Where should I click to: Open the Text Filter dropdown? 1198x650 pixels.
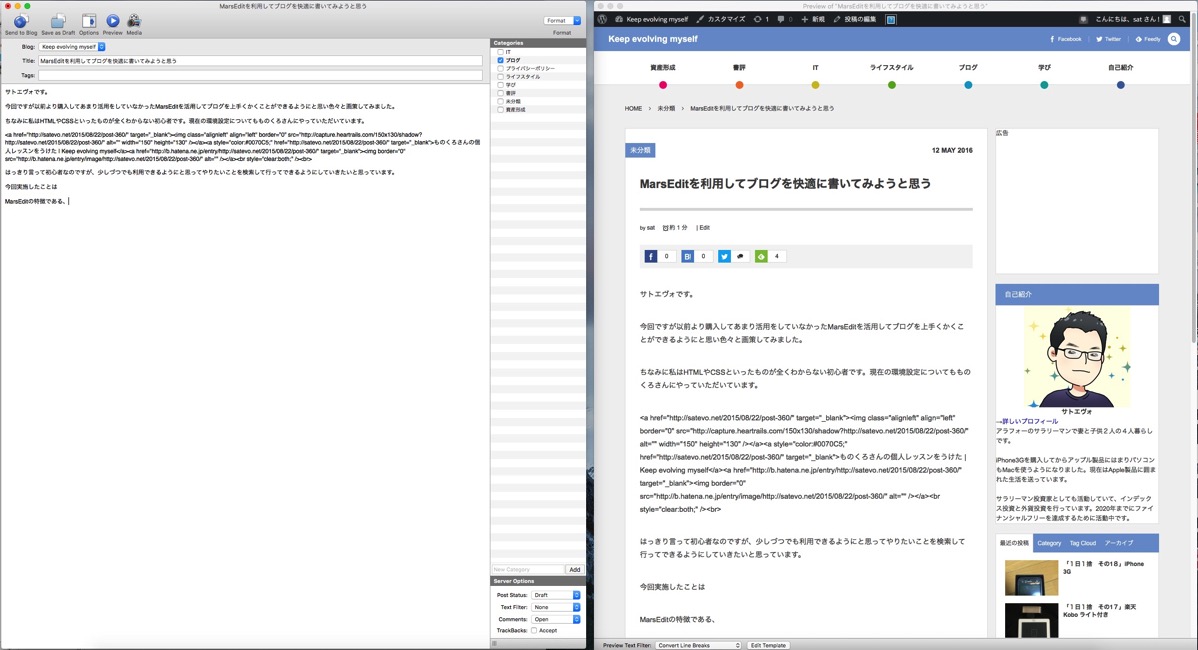(x=556, y=607)
